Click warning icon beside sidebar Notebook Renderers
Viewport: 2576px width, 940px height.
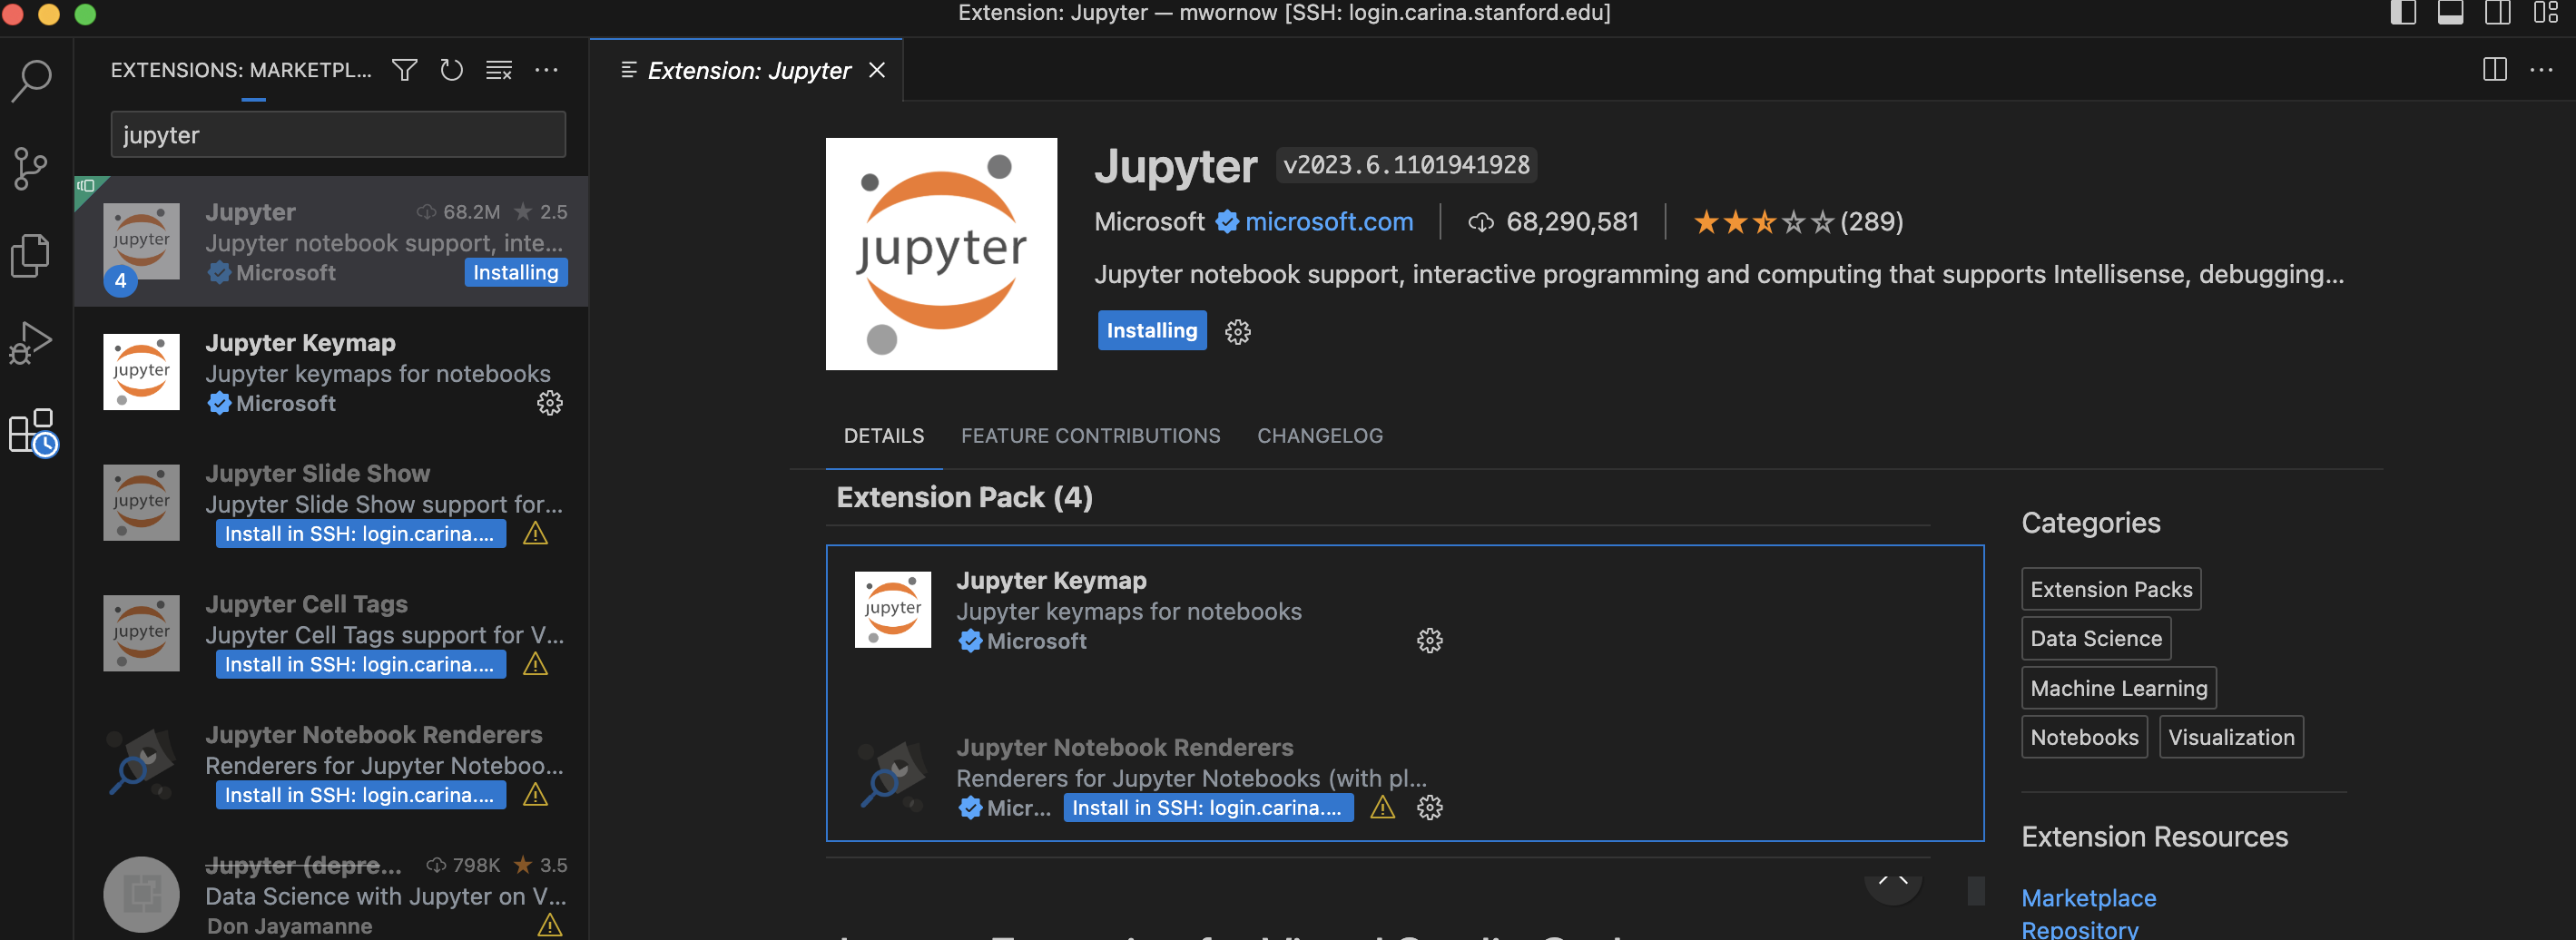point(536,795)
